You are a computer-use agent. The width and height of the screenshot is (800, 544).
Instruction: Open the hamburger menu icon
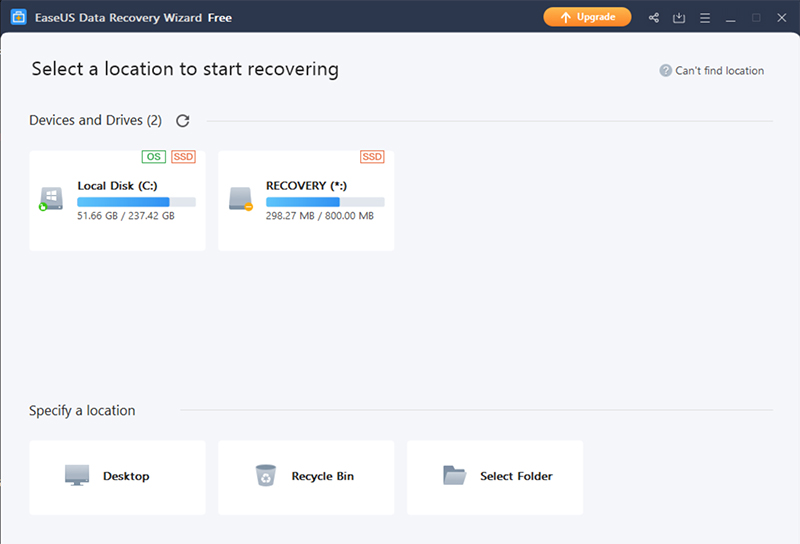click(x=705, y=18)
